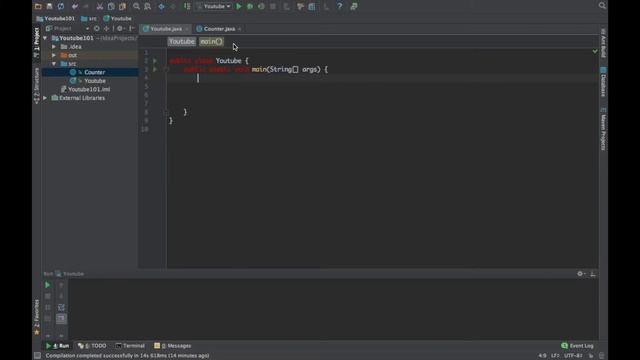The image size is (640, 360).
Task: Hide the Run panel with hide icon
Action: pyautogui.click(x=593, y=274)
